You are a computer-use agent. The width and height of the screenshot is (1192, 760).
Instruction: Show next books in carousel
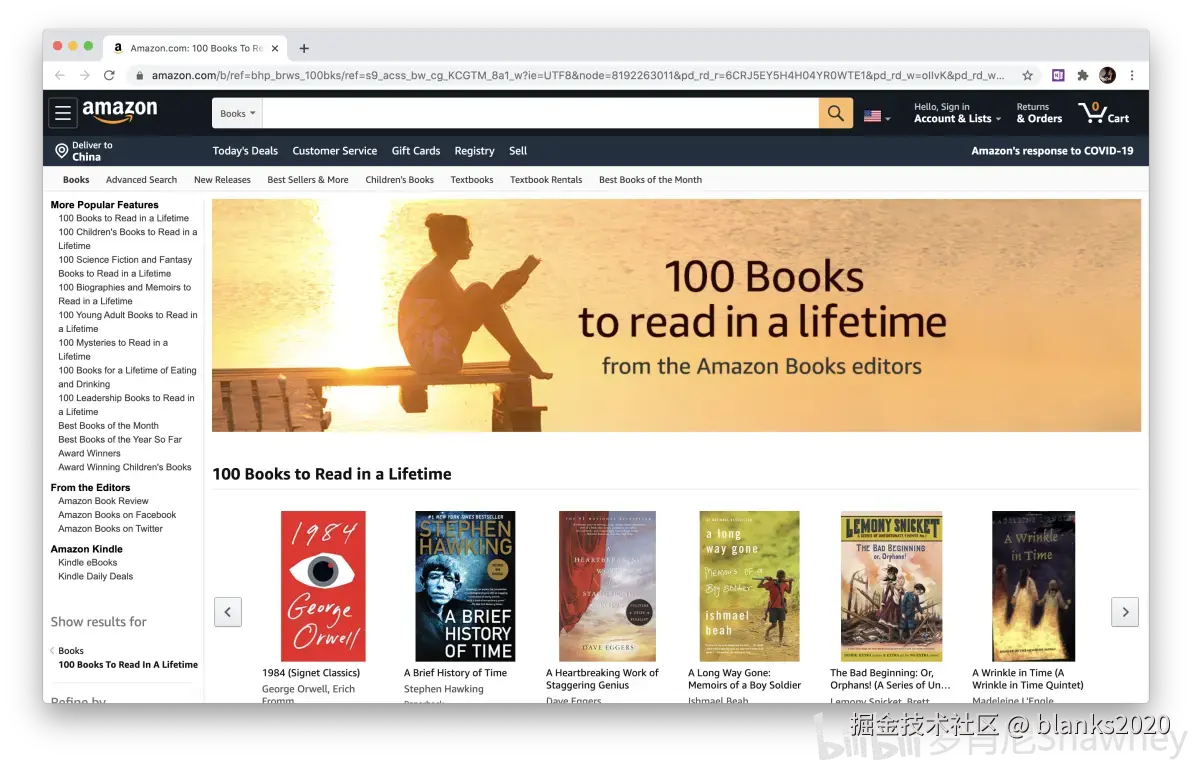(x=1125, y=612)
